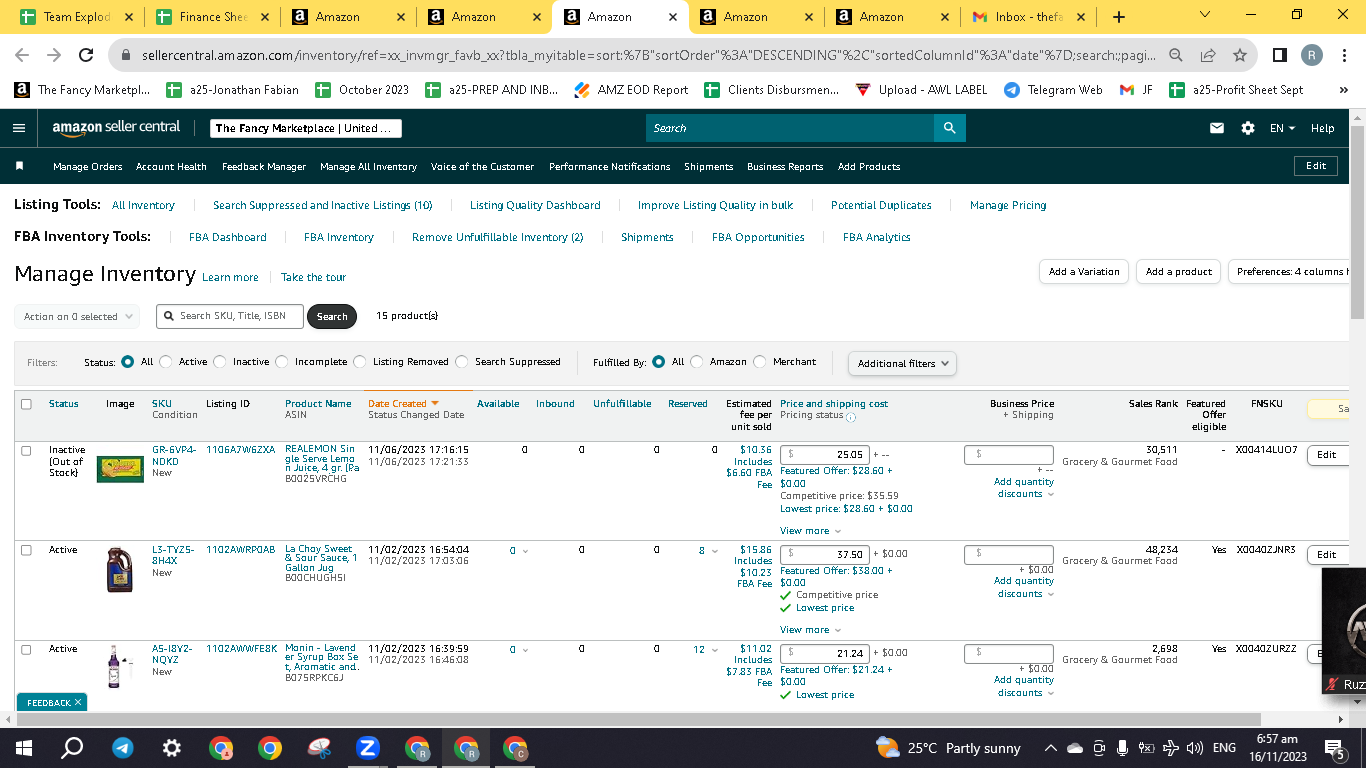Click the La Choy Sweet & Sour Sauce thumbnail
The height and width of the screenshot is (768, 1366).
[120, 569]
